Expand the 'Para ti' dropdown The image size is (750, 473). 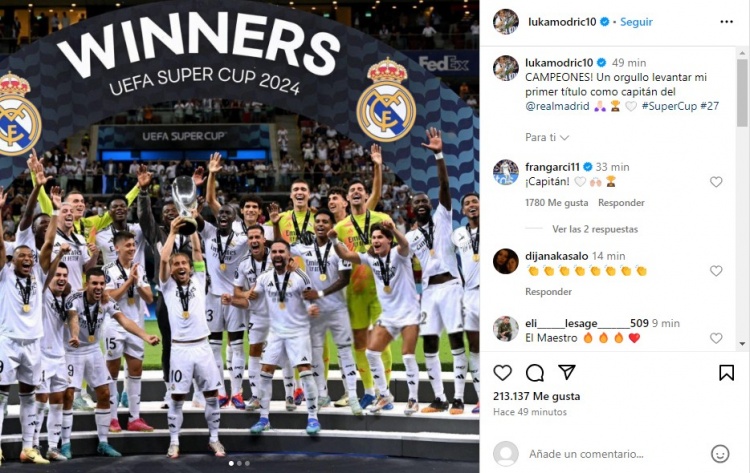pos(547,137)
